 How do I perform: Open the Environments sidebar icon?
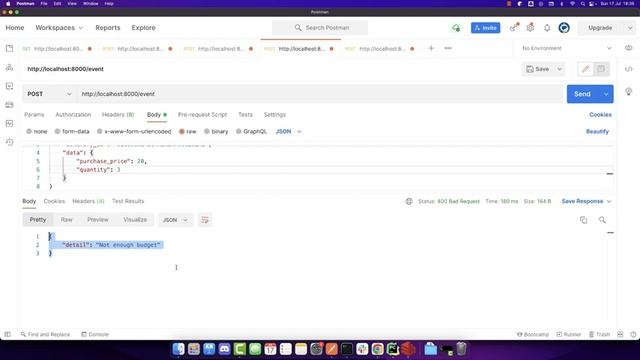tap(9, 86)
